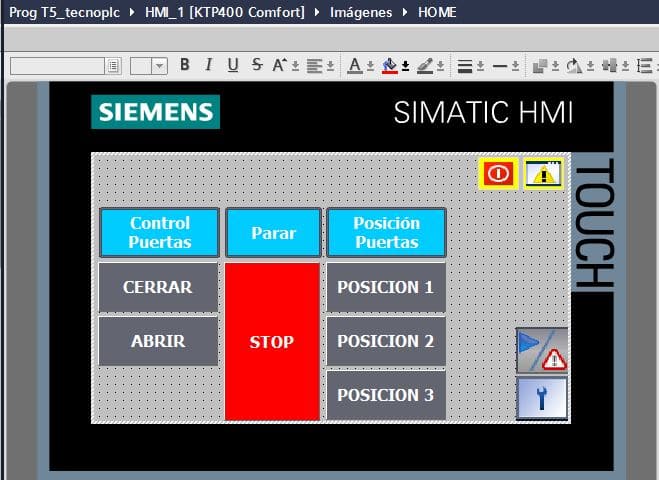The height and width of the screenshot is (480, 659).
Task: Click the font size increase icon
Action: pos(282,66)
